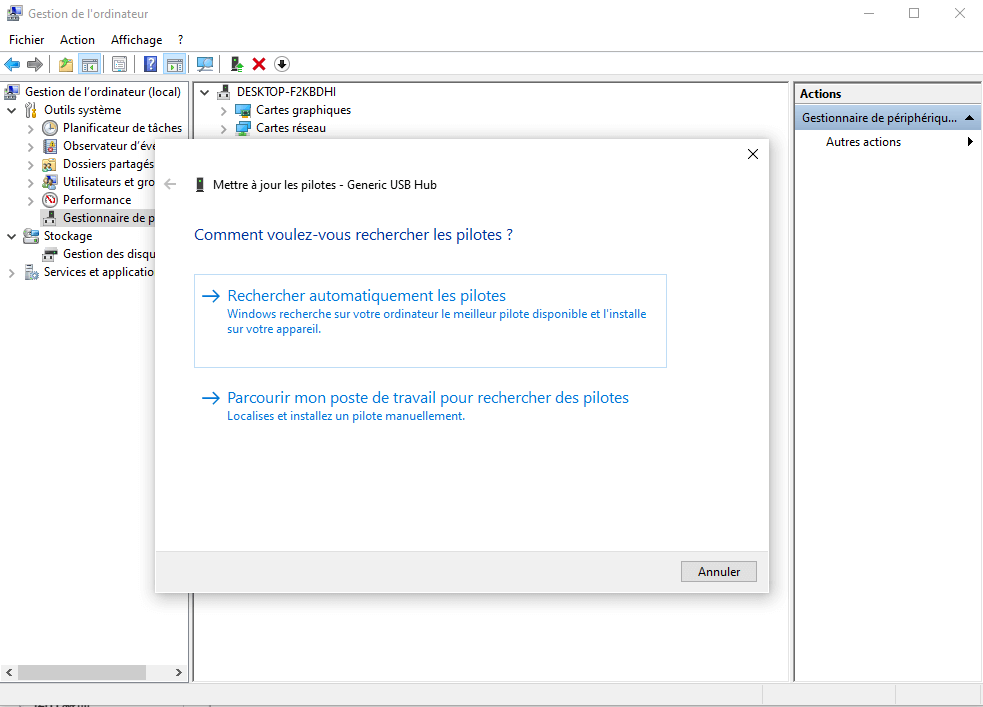Image resolution: width=983 pixels, height=707 pixels.
Task: Open the Affichage menu
Action: [x=136, y=40]
